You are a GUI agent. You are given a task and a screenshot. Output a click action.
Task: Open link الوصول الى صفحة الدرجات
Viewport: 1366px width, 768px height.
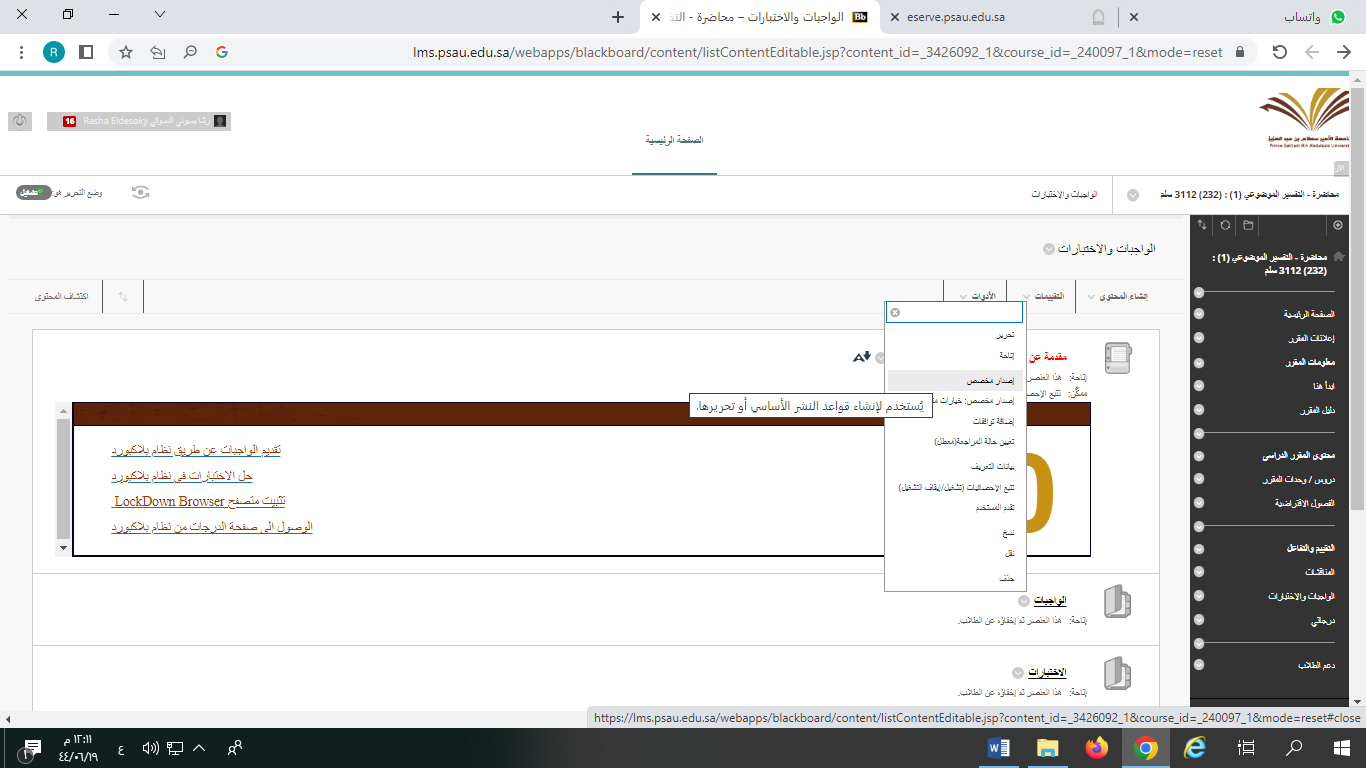coord(212,527)
